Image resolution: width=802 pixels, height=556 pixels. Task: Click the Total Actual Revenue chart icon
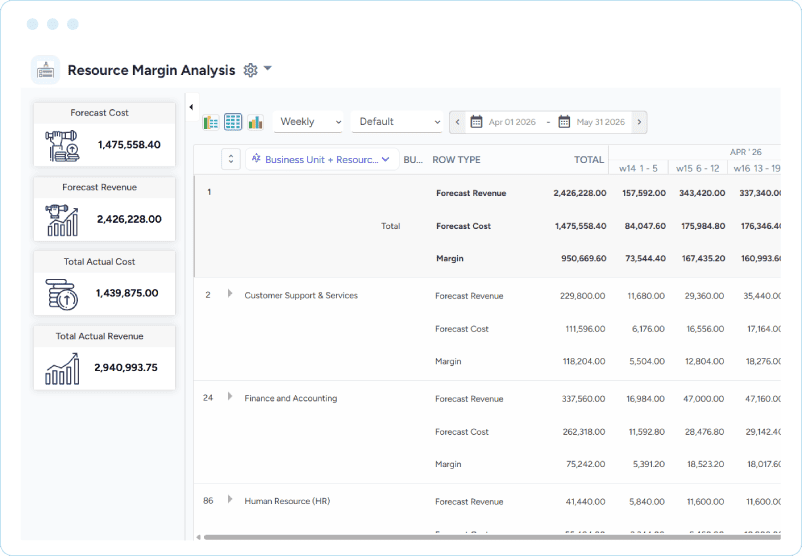(x=62, y=369)
